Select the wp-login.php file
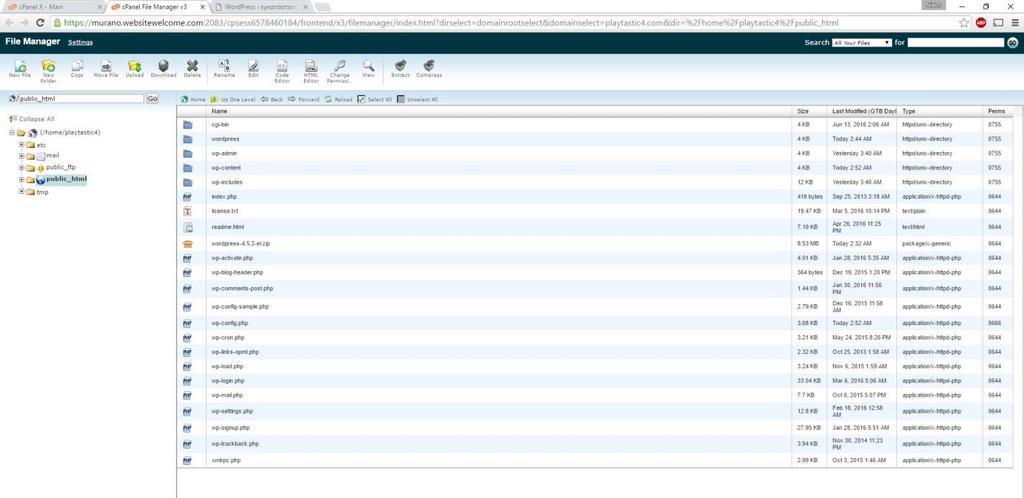Image resolution: width=1024 pixels, height=498 pixels. (594, 381)
